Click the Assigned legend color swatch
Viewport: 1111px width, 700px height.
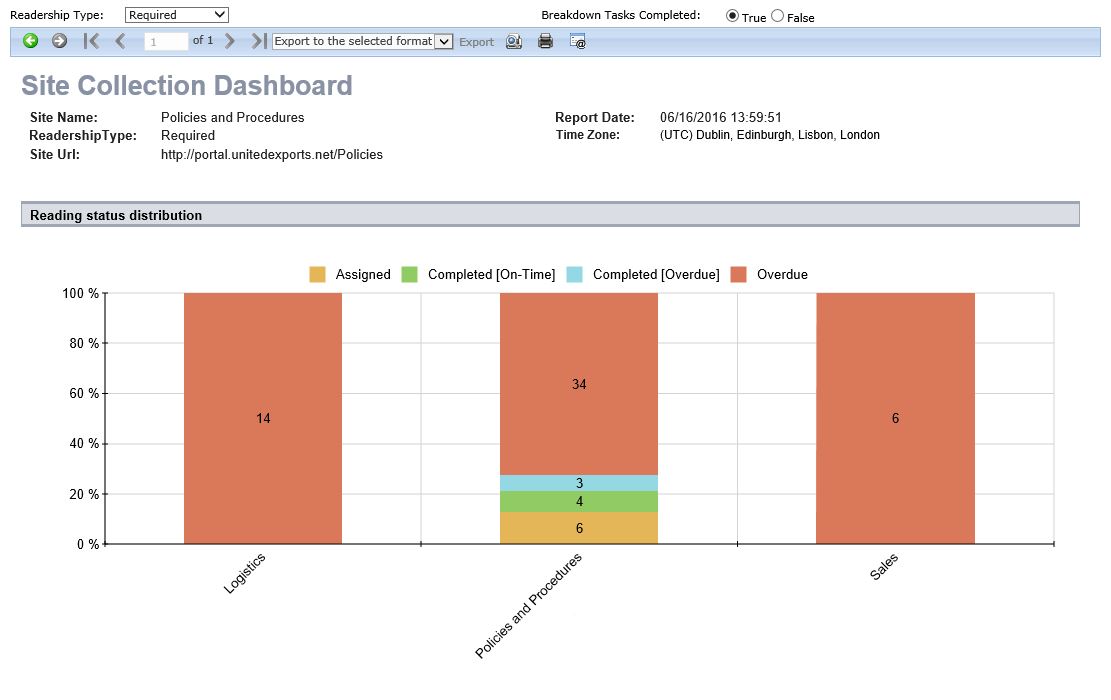317,274
